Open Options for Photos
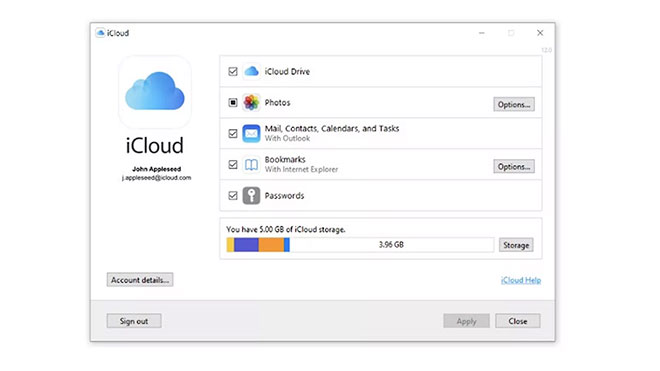The height and width of the screenshot is (371, 660). 514,104
